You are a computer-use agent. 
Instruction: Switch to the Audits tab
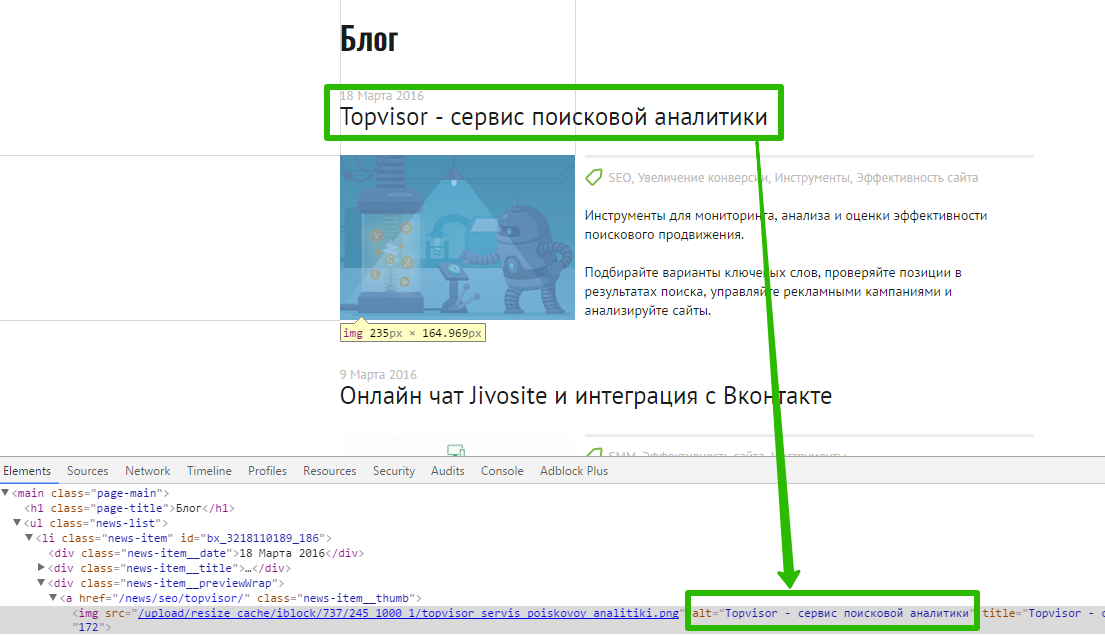pyautogui.click(x=447, y=471)
